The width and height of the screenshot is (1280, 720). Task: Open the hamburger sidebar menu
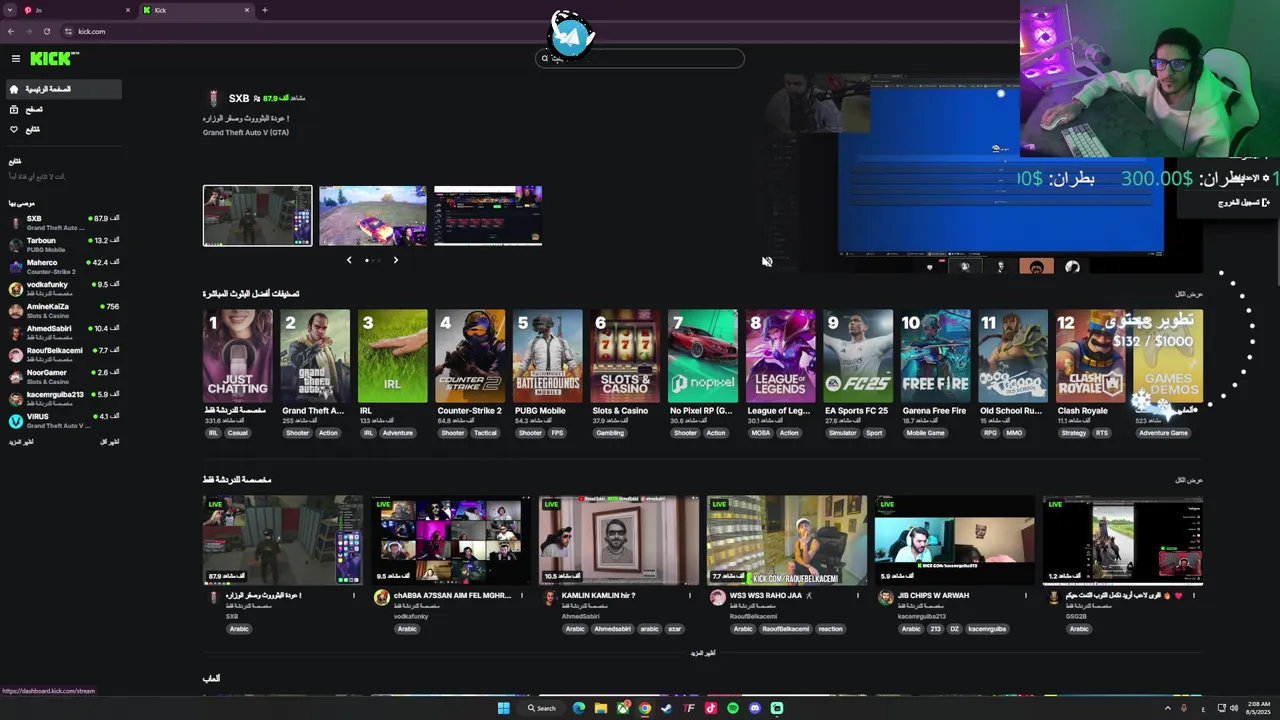pyautogui.click(x=15, y=59)
